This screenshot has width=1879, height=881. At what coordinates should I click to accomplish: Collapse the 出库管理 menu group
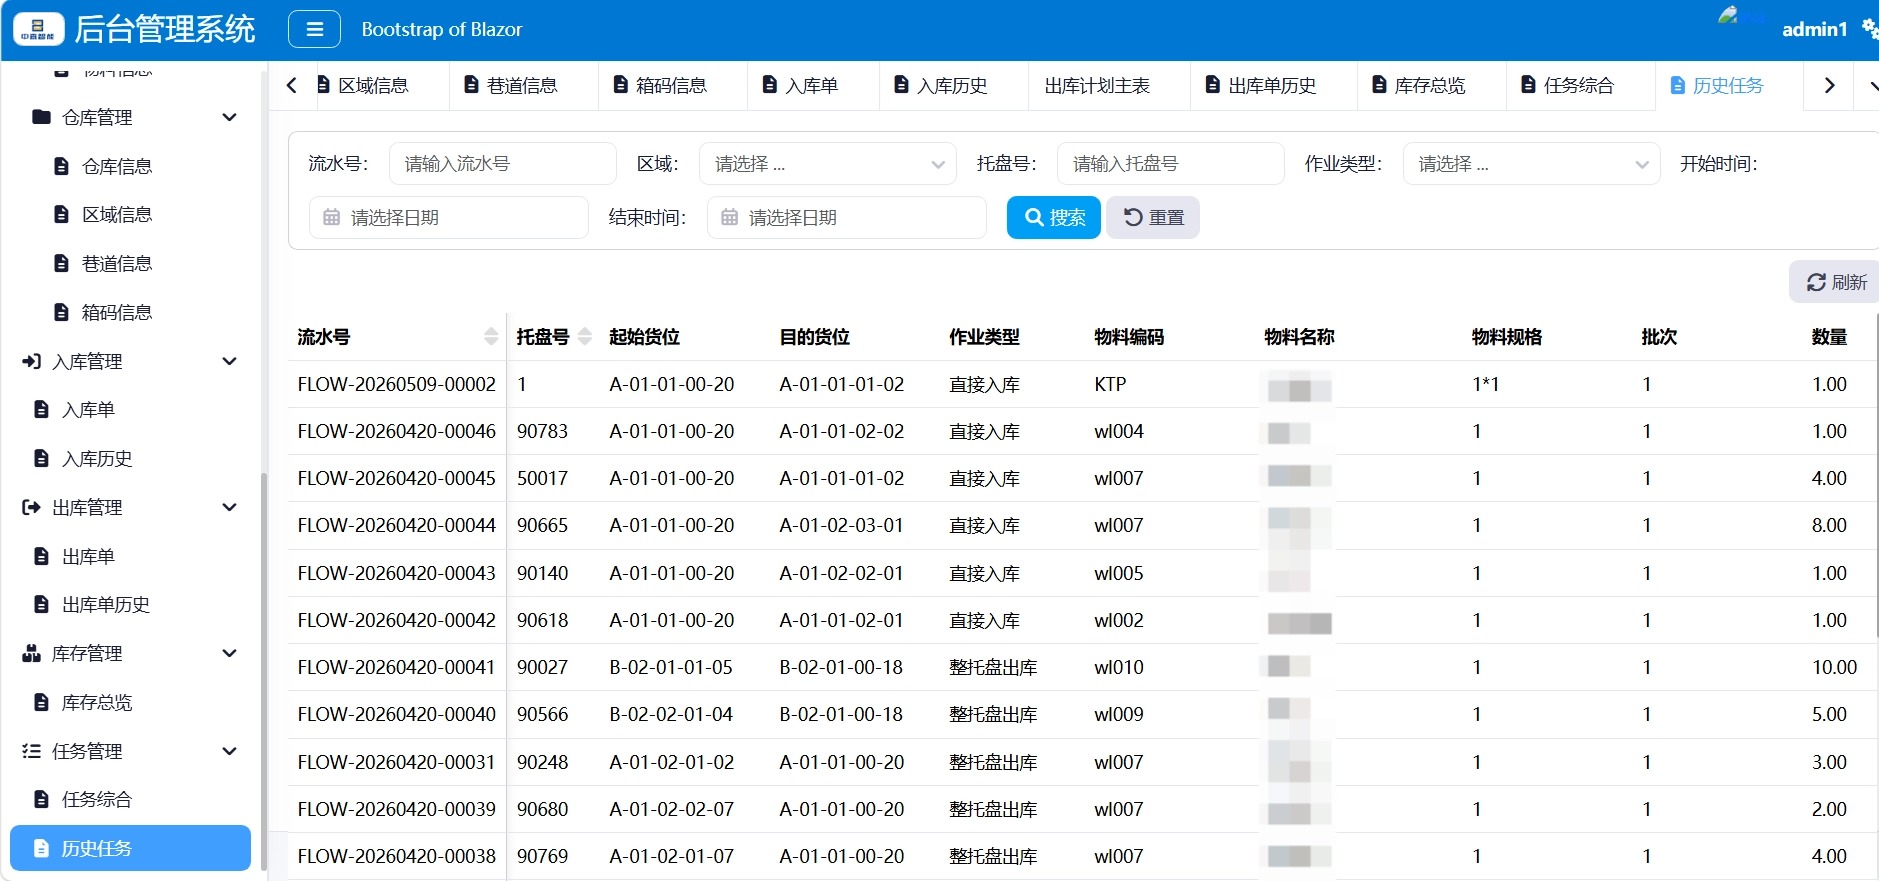[229, 507]
